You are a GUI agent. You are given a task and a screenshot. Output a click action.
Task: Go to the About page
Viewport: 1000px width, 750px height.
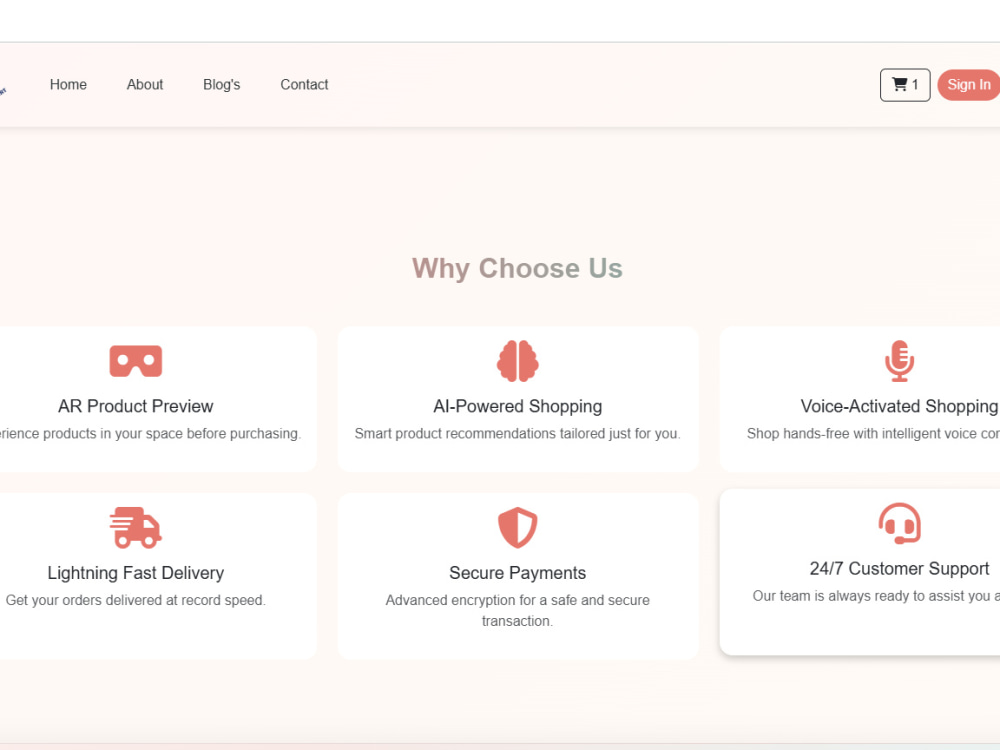tap(145, 85)
